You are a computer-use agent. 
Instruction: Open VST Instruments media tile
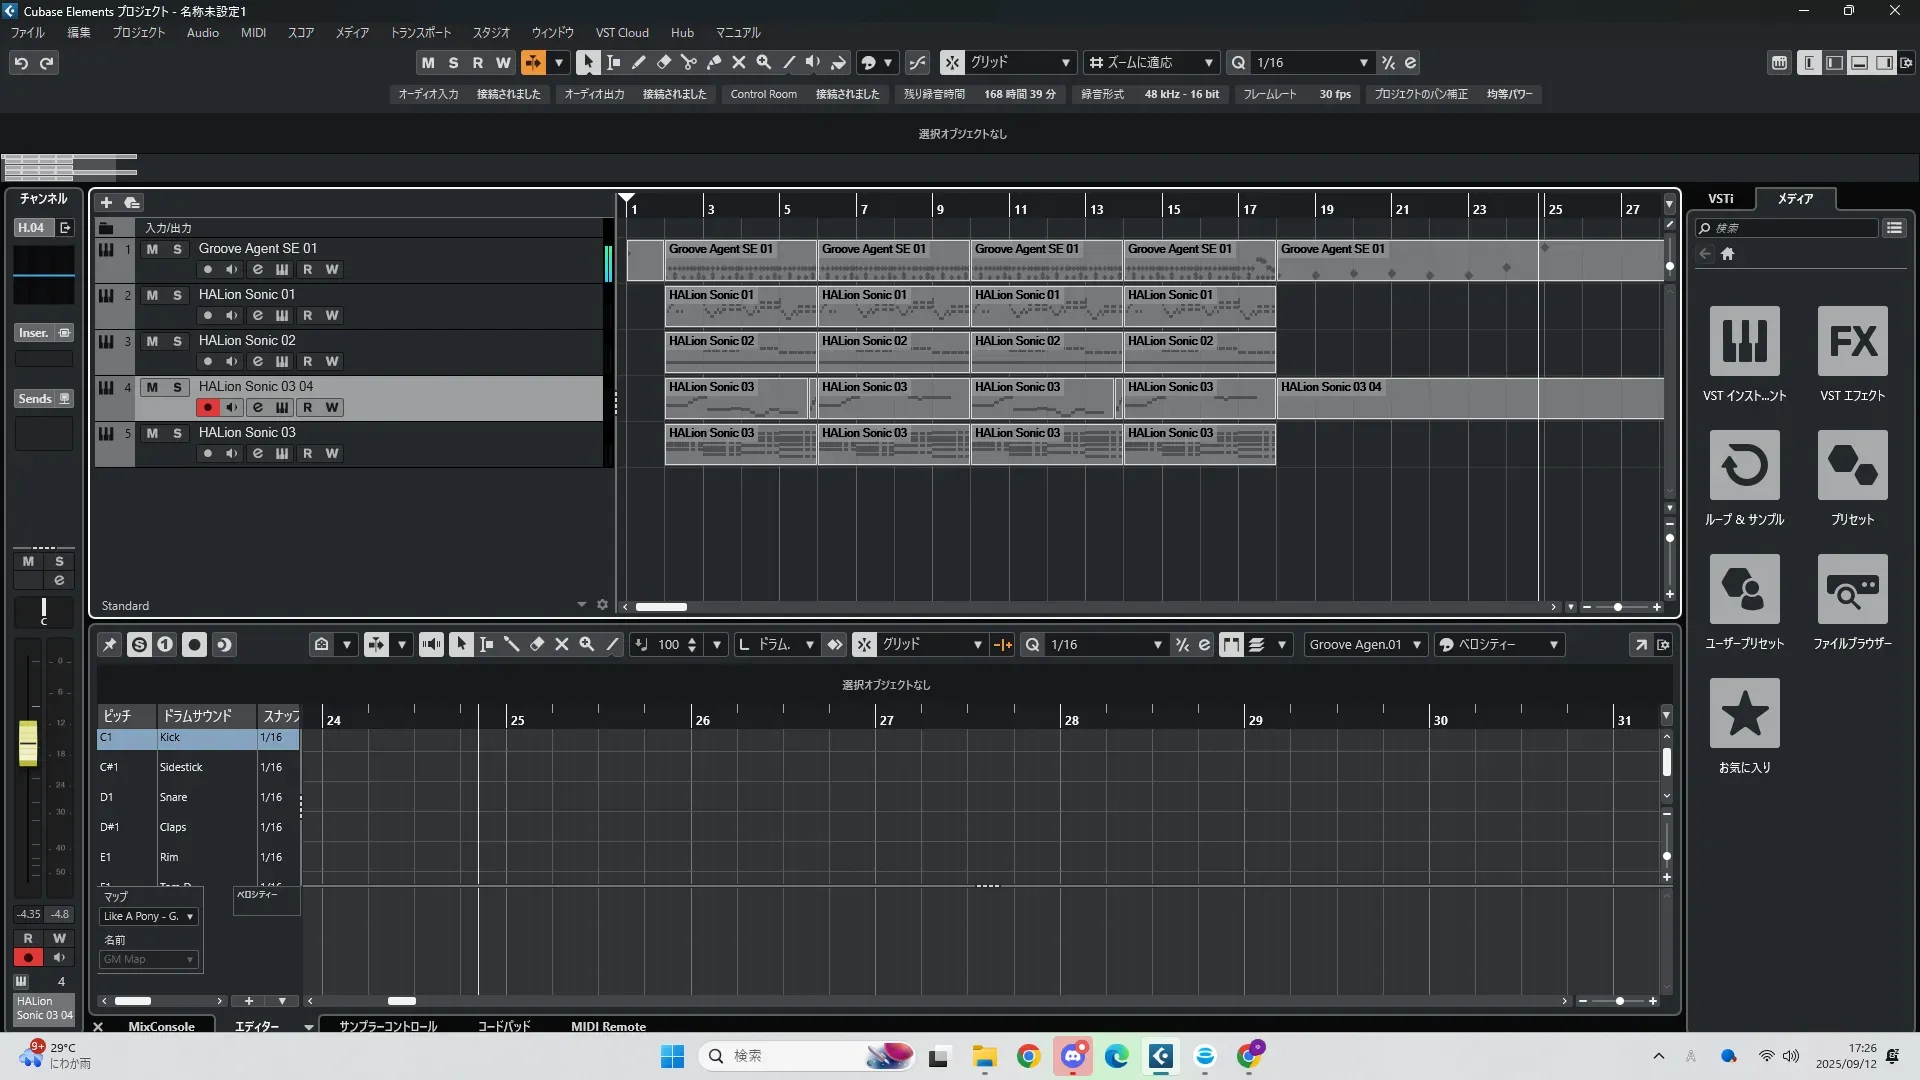(1744, 342)
